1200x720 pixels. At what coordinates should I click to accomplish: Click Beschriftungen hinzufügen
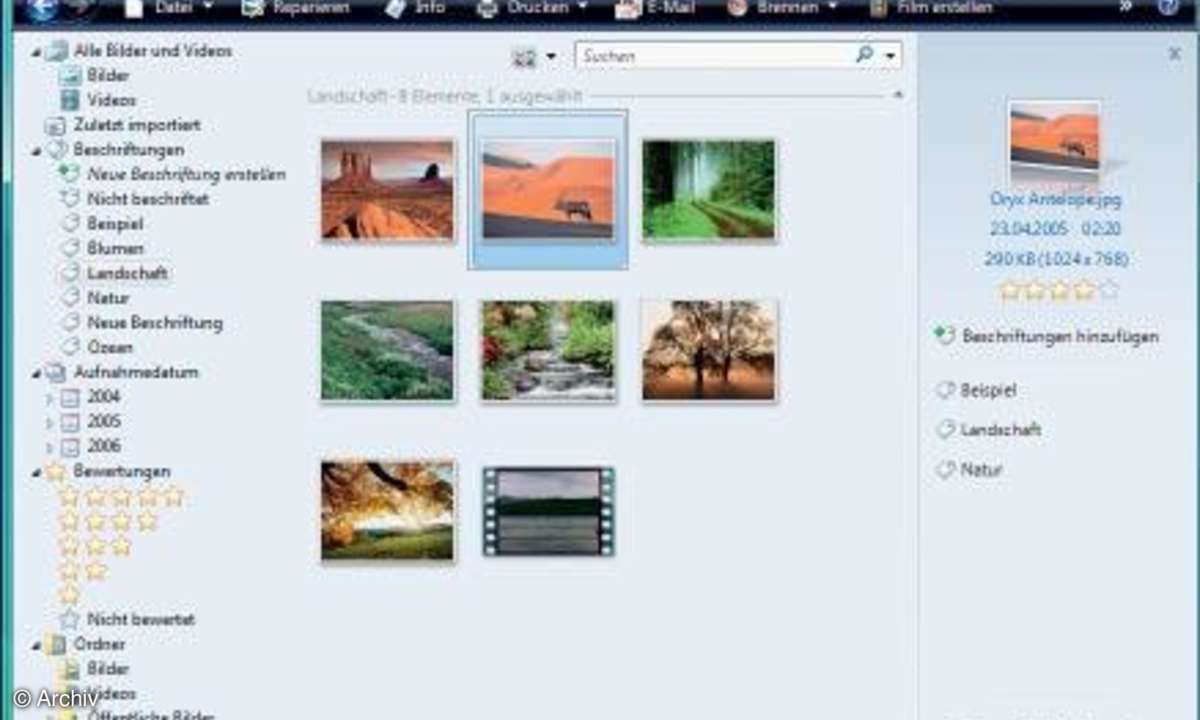click(1060, 337)
